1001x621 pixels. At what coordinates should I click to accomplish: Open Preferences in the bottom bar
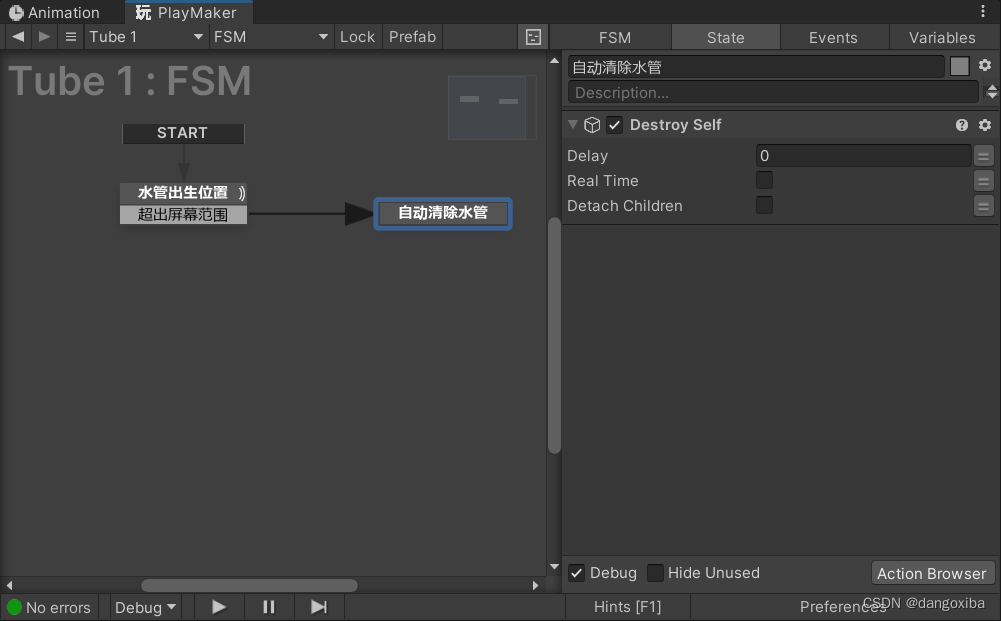[843, 607]
